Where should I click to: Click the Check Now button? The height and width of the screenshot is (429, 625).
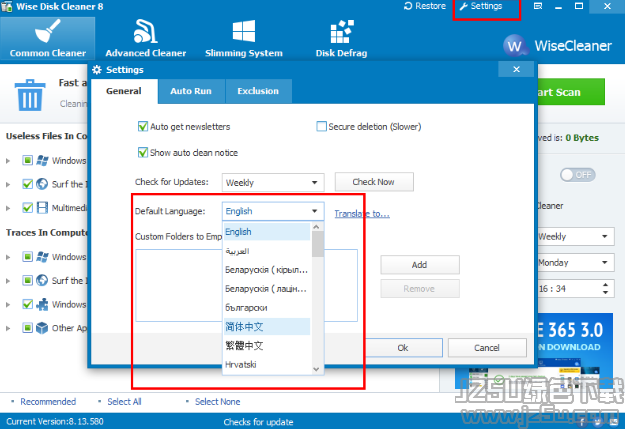click(x=374, y=182)
